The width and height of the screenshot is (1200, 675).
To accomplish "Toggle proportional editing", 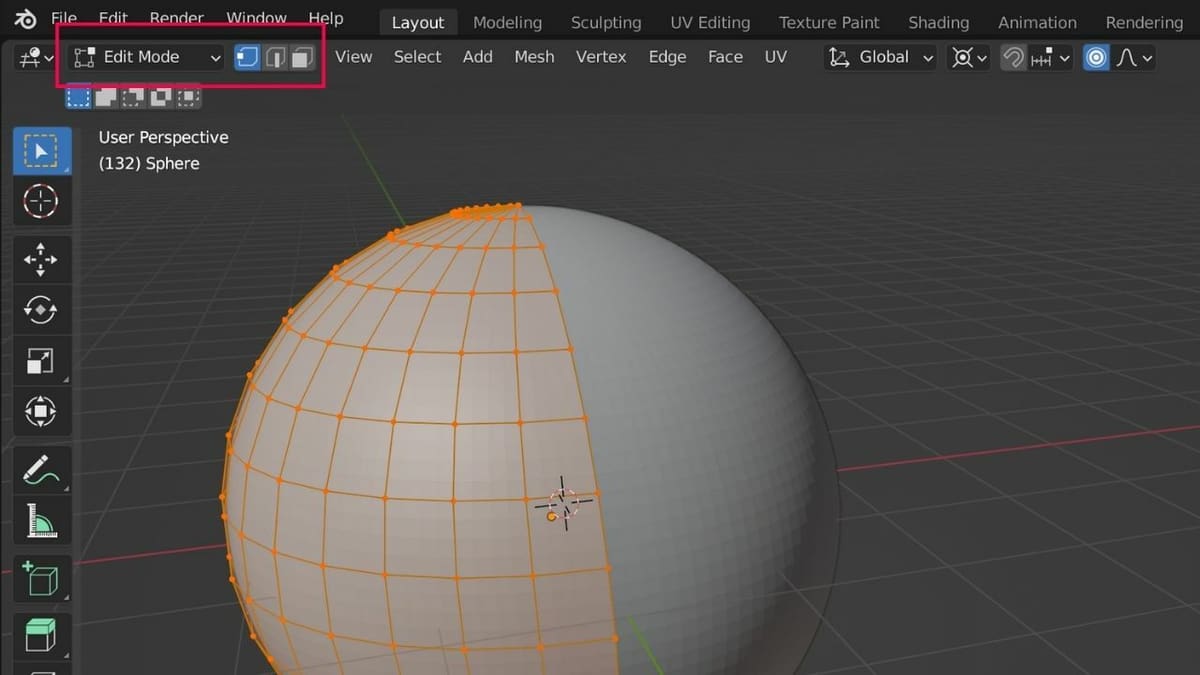I will coord(1097,58).
